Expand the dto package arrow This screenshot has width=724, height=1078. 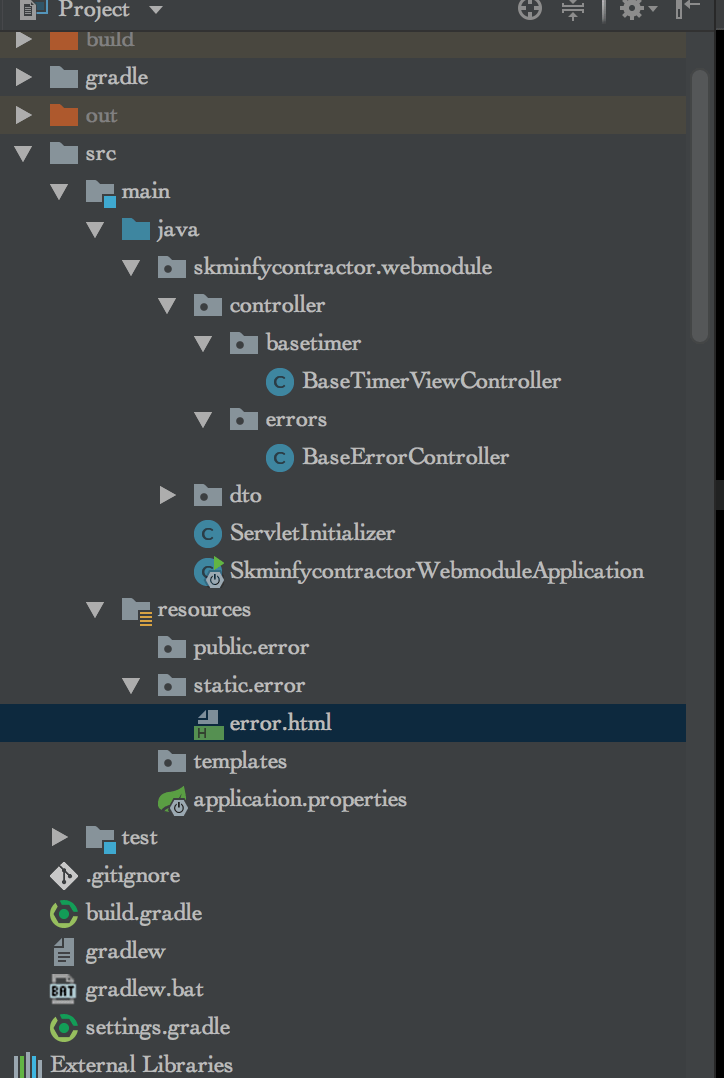(x=168, y=495)
